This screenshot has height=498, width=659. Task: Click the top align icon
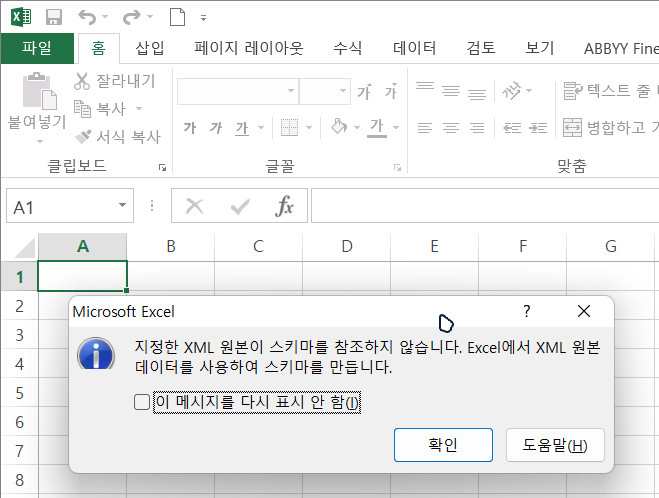pos(425,86)
